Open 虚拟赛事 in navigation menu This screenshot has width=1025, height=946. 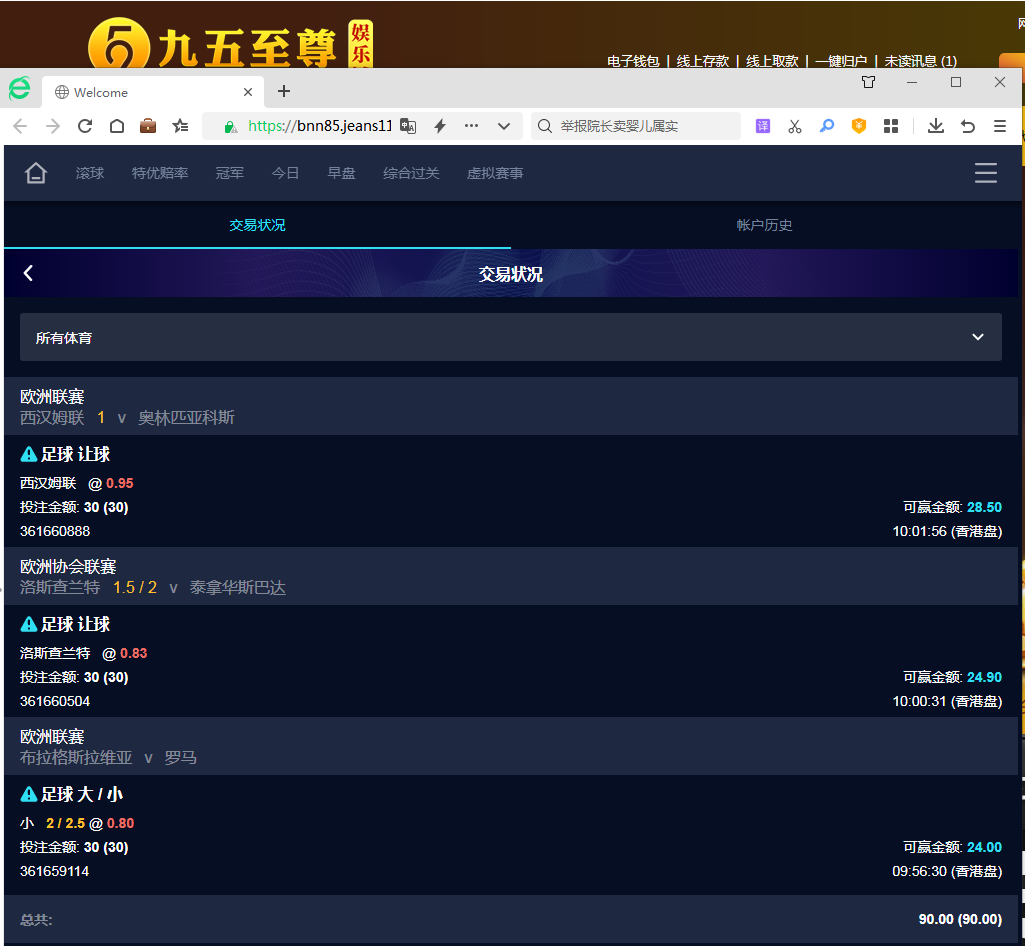[495, 173]
